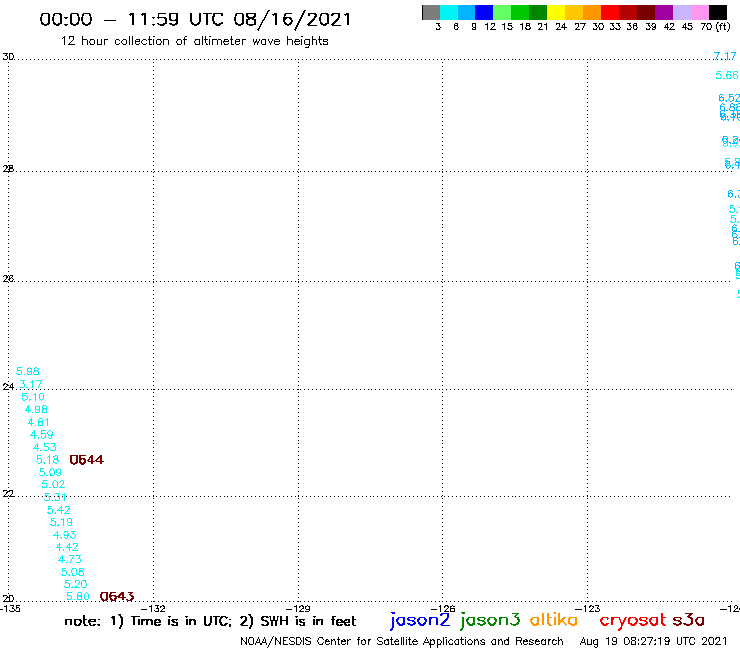740x650 pixels.
Task: Click the wave height value 5.20
Action: [x=76, y=584]
